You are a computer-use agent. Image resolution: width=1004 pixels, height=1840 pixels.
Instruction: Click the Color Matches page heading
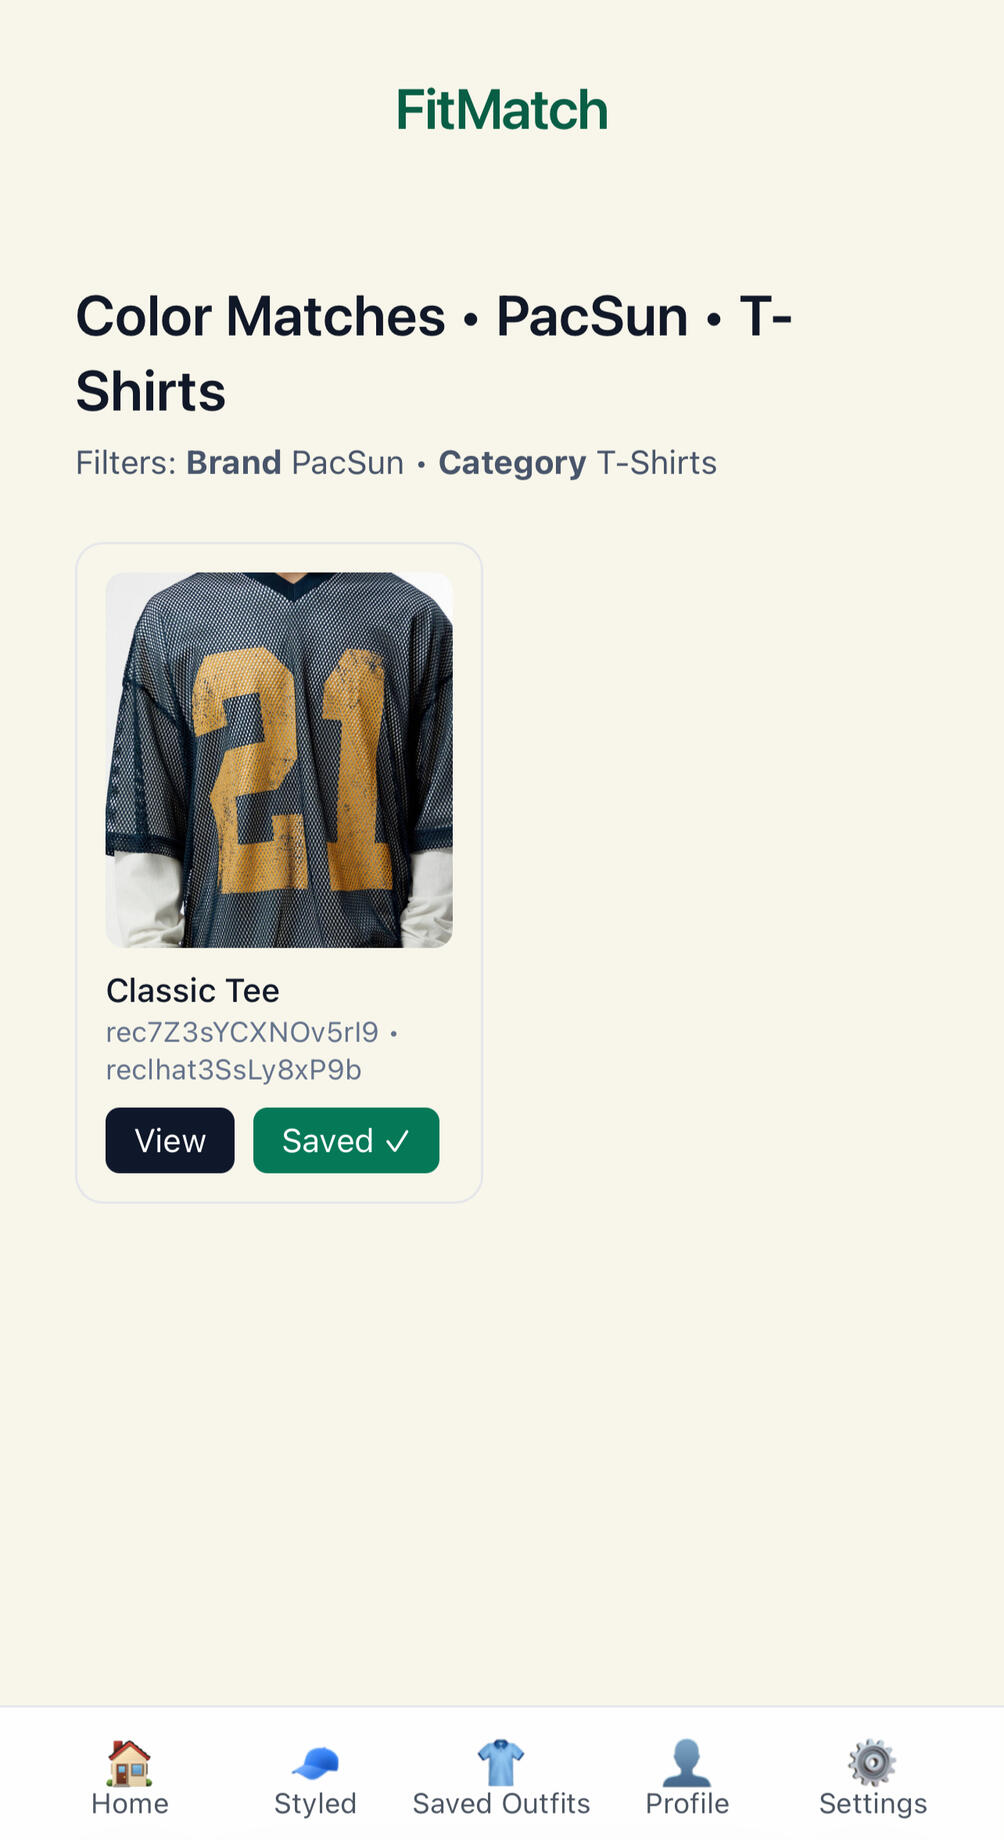434,353
